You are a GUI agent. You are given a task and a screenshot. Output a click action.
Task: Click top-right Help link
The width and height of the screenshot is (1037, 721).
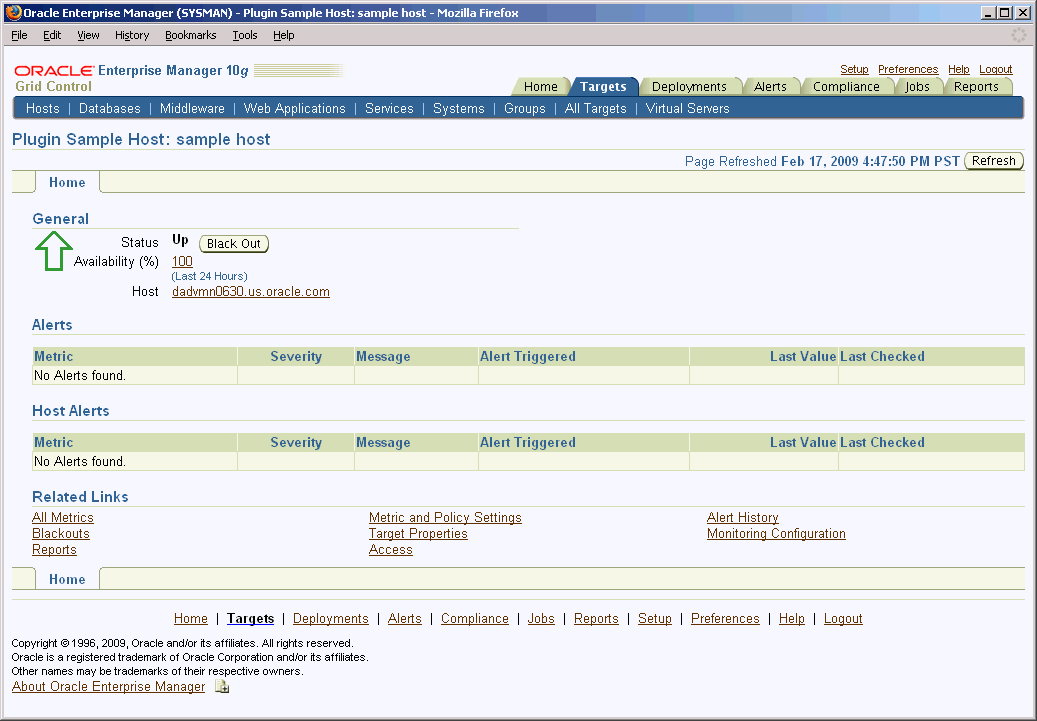[x=958, y=69]
